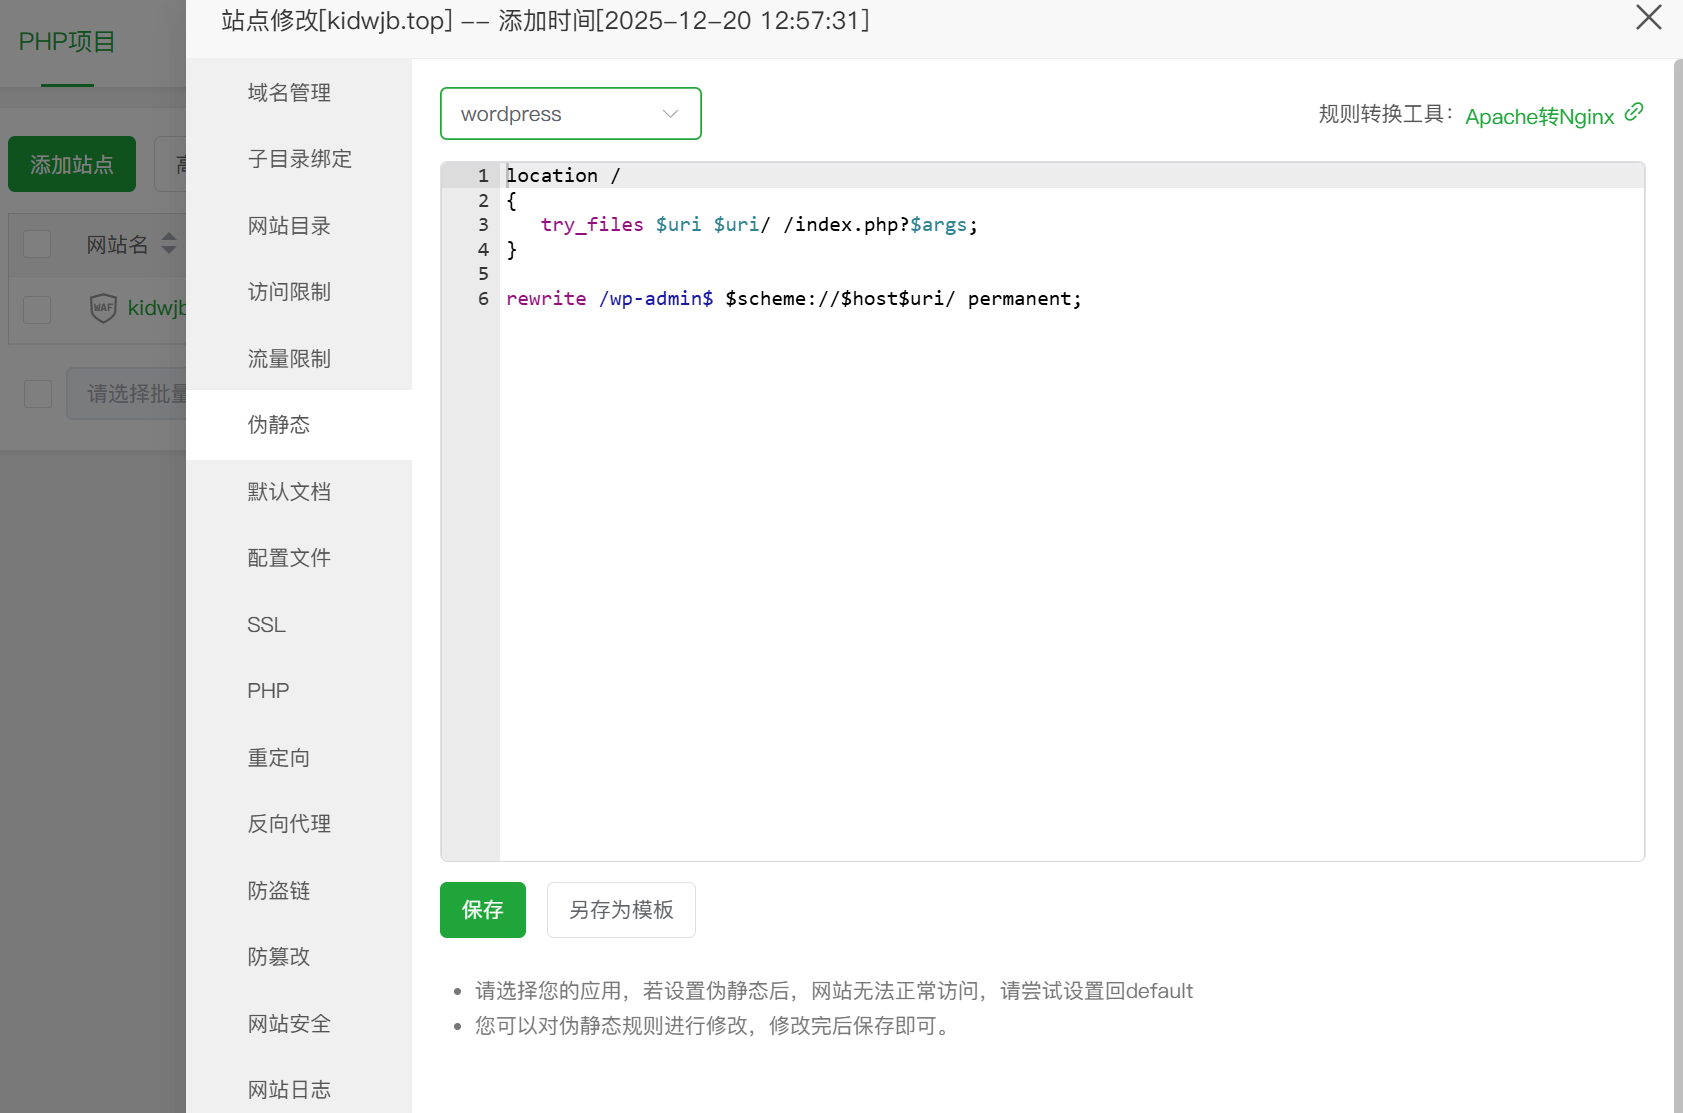1683x1113 pixels.
Task: Open the 域名管理 menu item
Action: [x=289, y=93]
